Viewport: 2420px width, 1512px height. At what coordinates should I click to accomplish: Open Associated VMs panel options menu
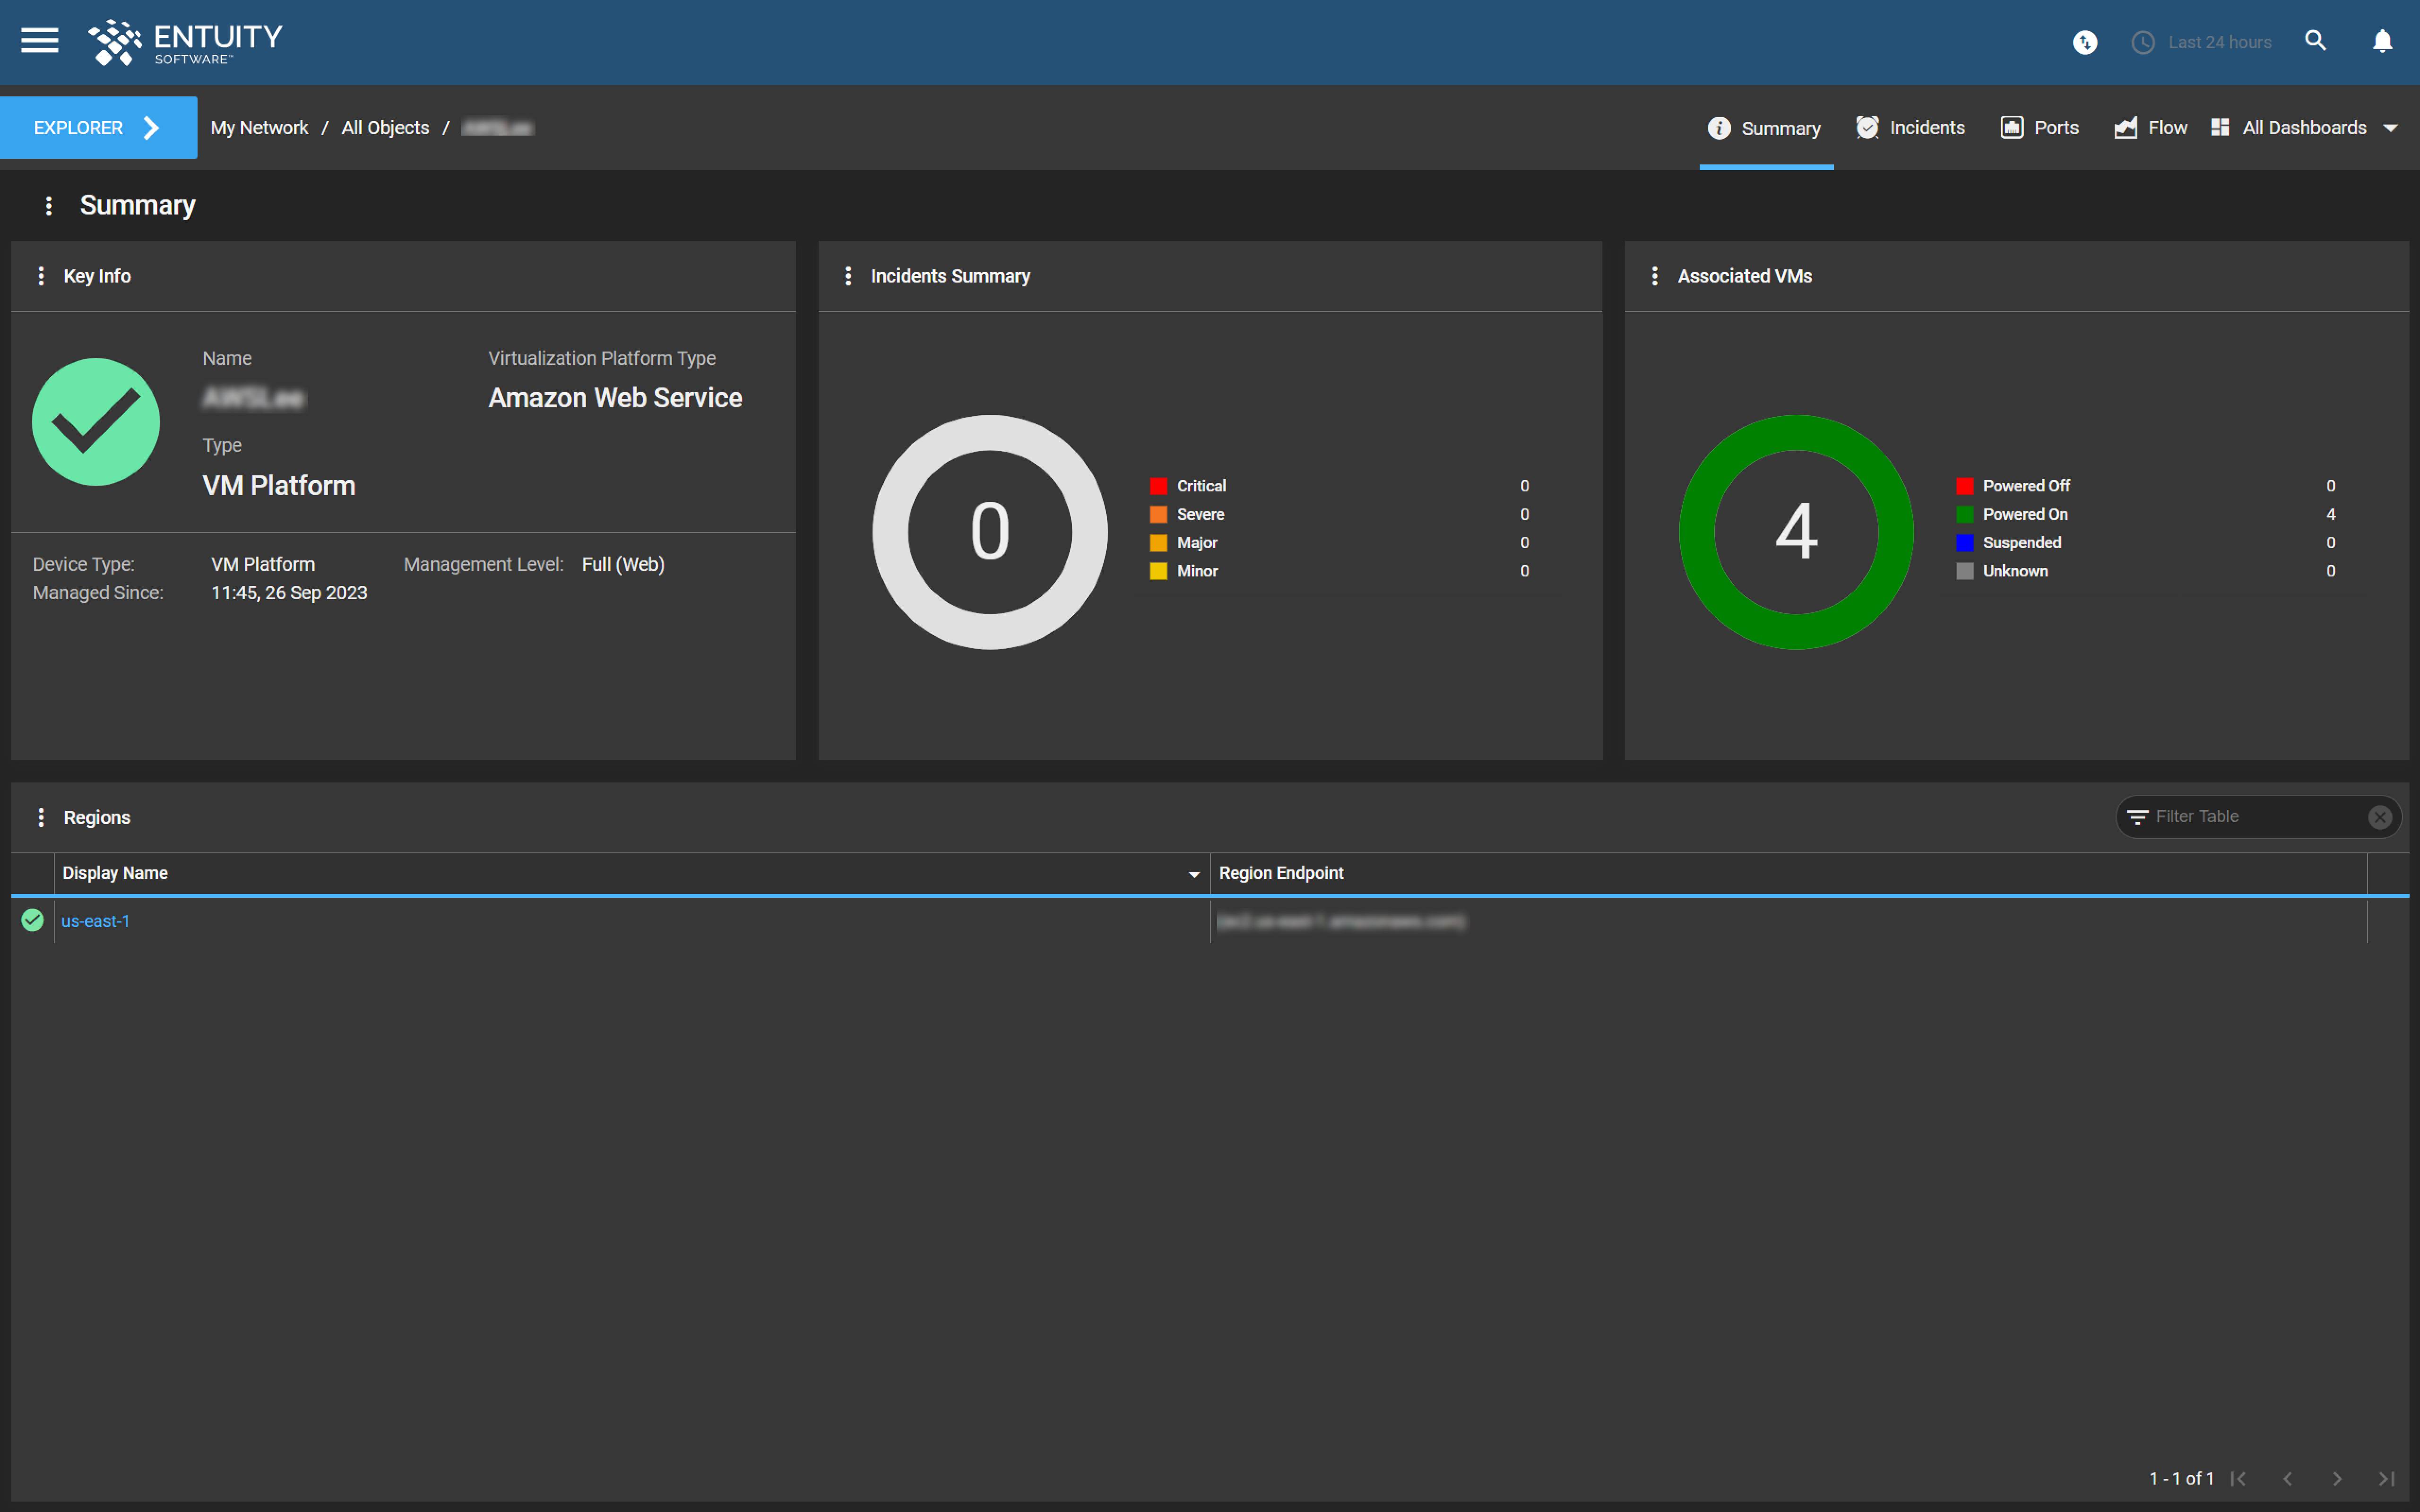coord(1655,276)
